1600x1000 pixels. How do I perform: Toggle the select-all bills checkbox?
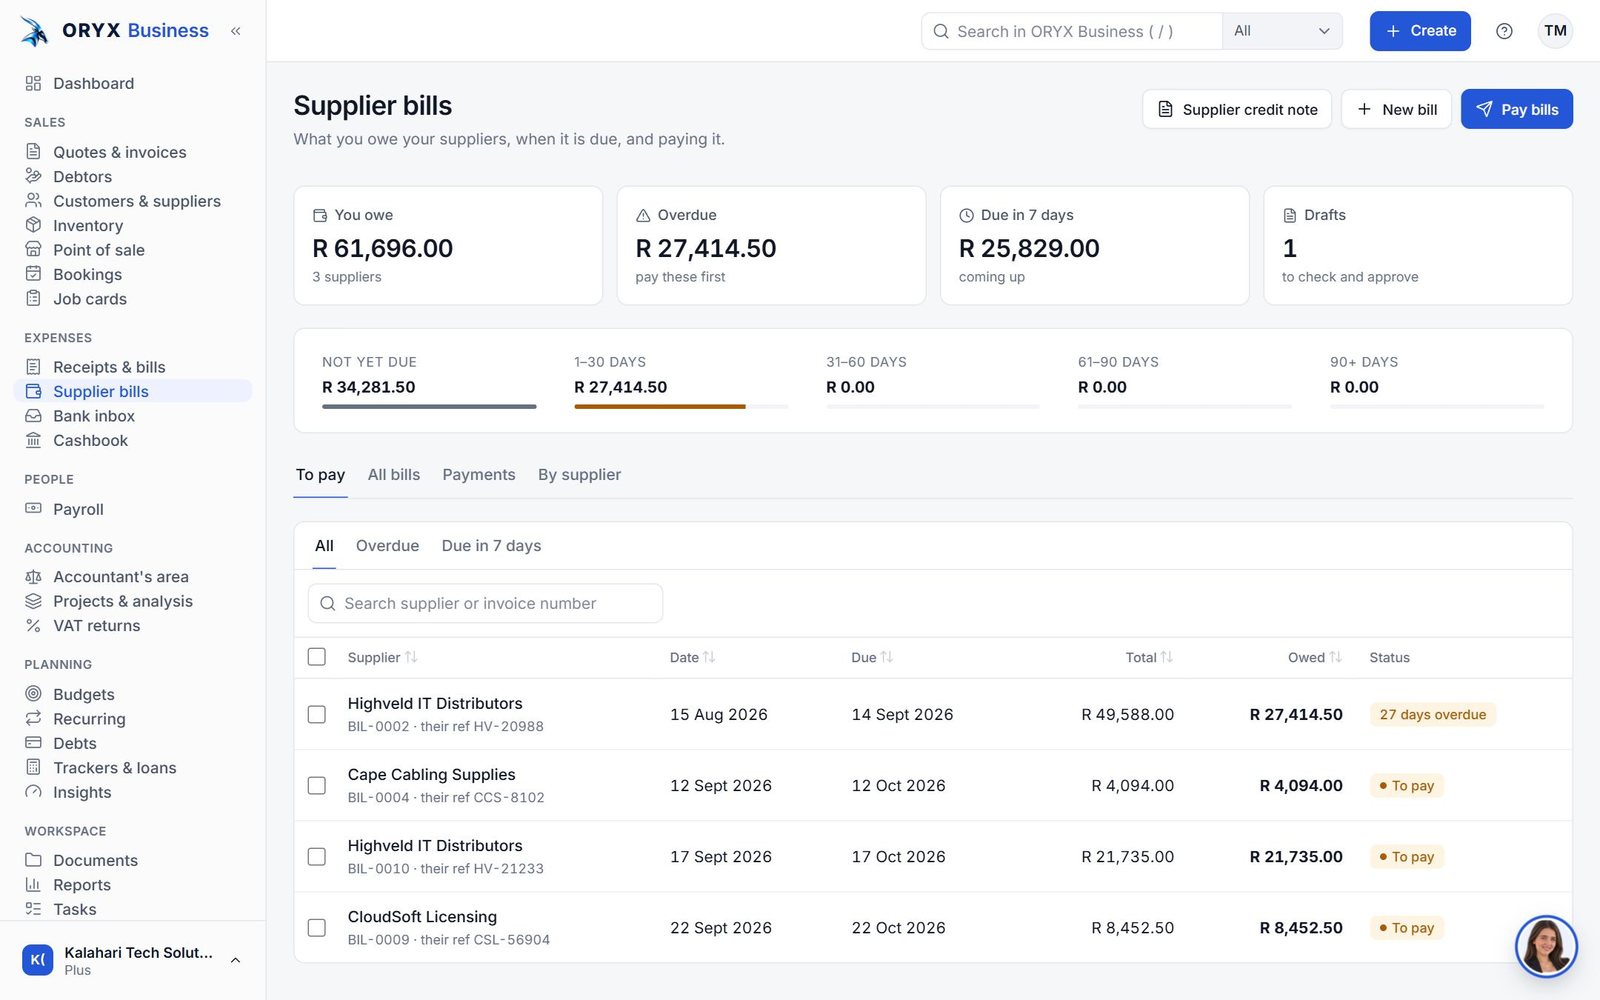coord(317,657)
